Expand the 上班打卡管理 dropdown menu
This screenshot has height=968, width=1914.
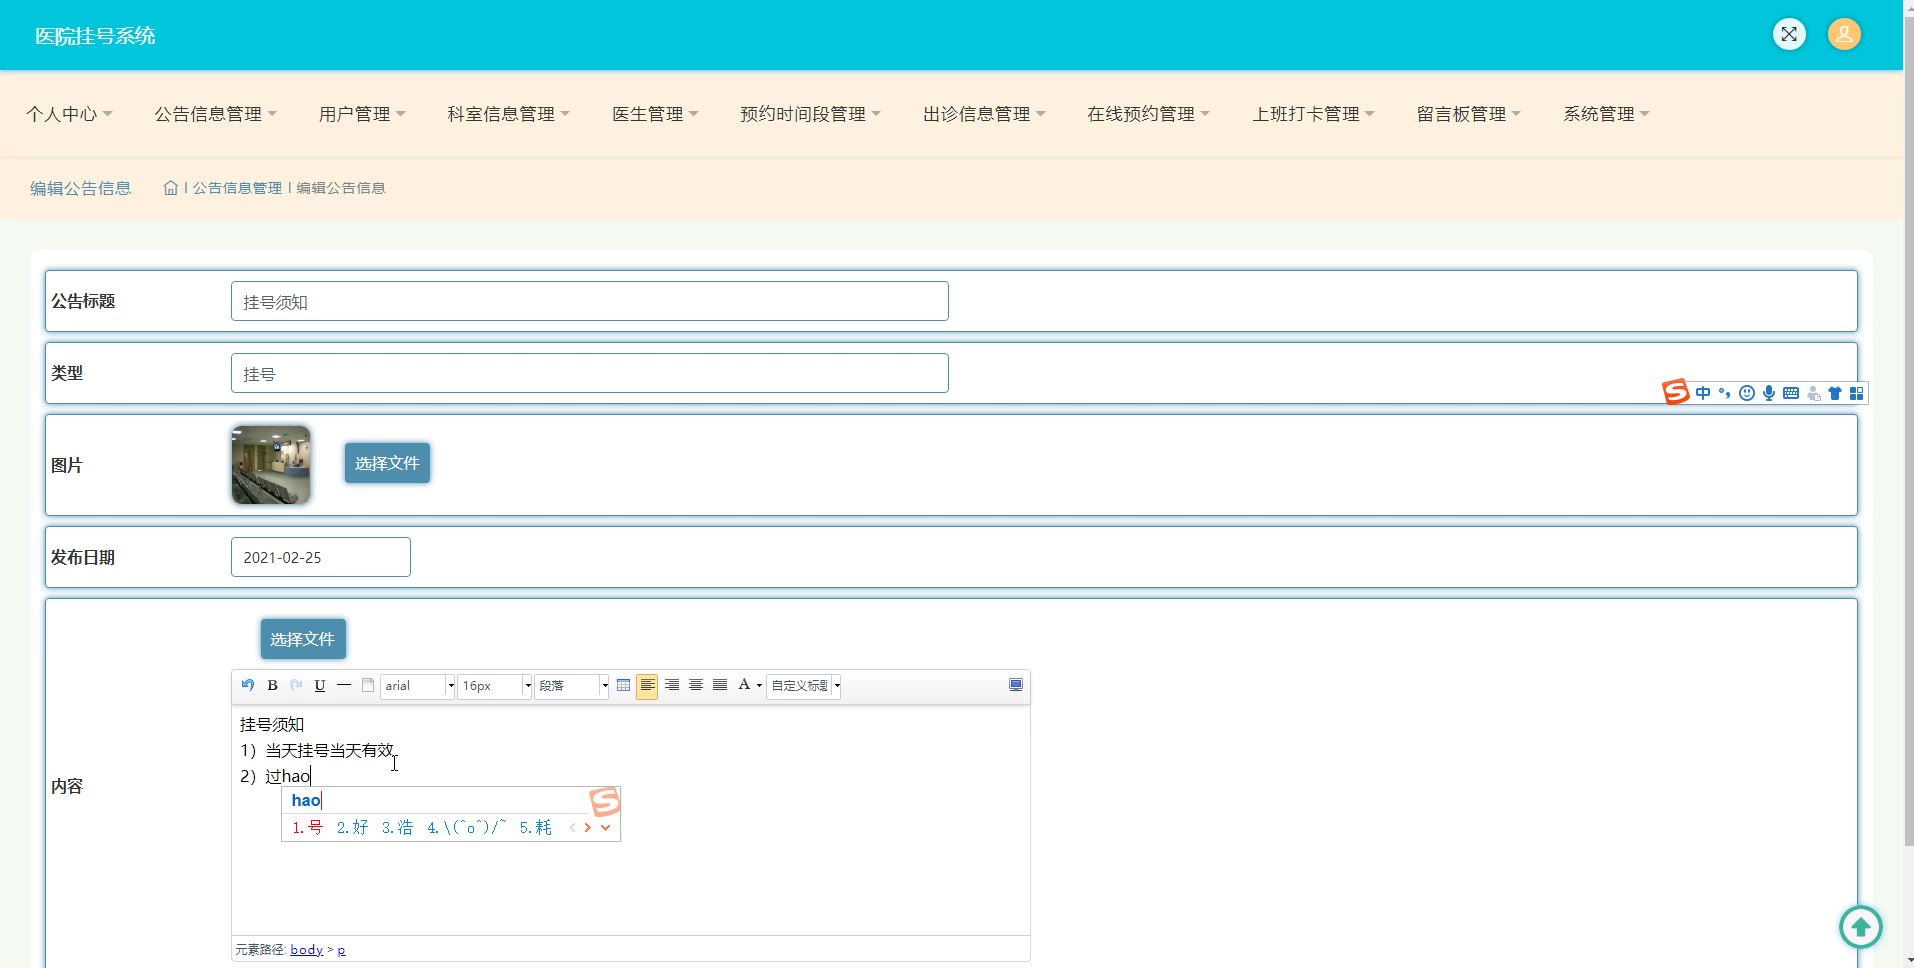click(x=1313, y=114)
